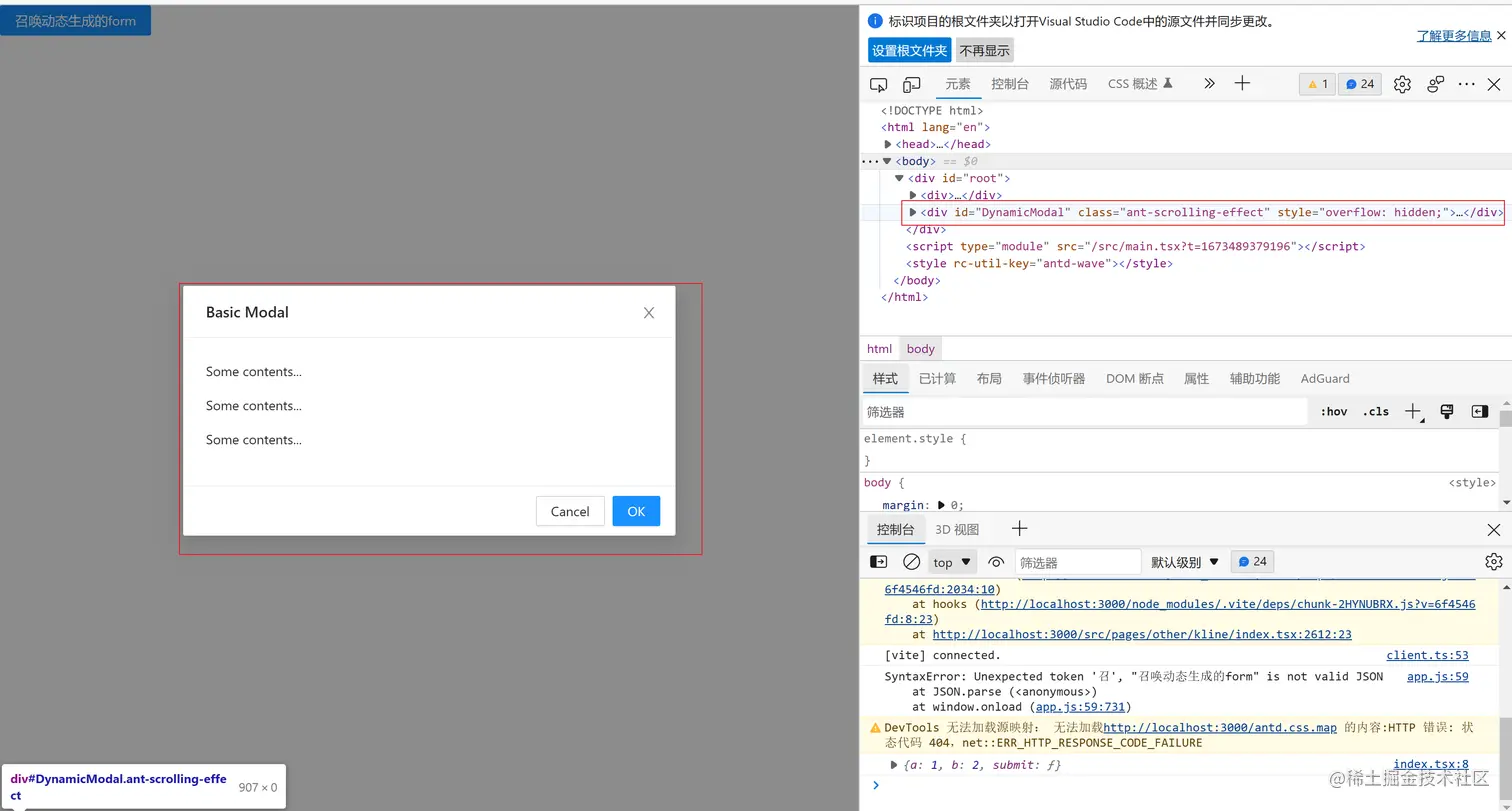Viewport: 1512px width, 811px height.
Task: Select the body breadcrumb item
Action: pyautogui.click(x=921, y=349)
